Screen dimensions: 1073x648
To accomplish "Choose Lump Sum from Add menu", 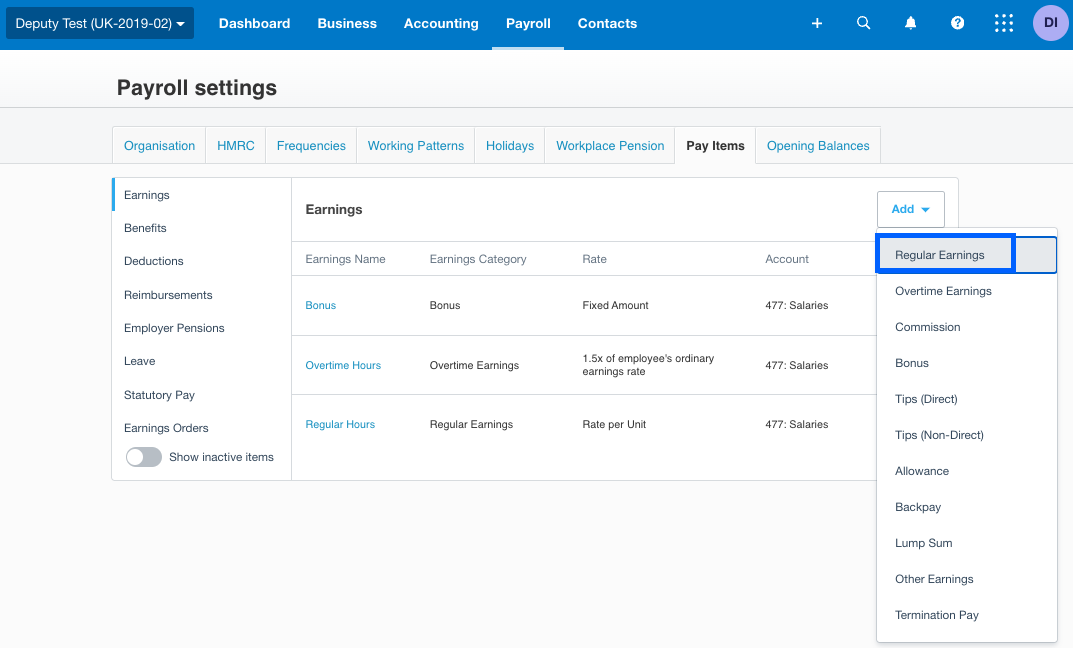I will tap(966, 543).
